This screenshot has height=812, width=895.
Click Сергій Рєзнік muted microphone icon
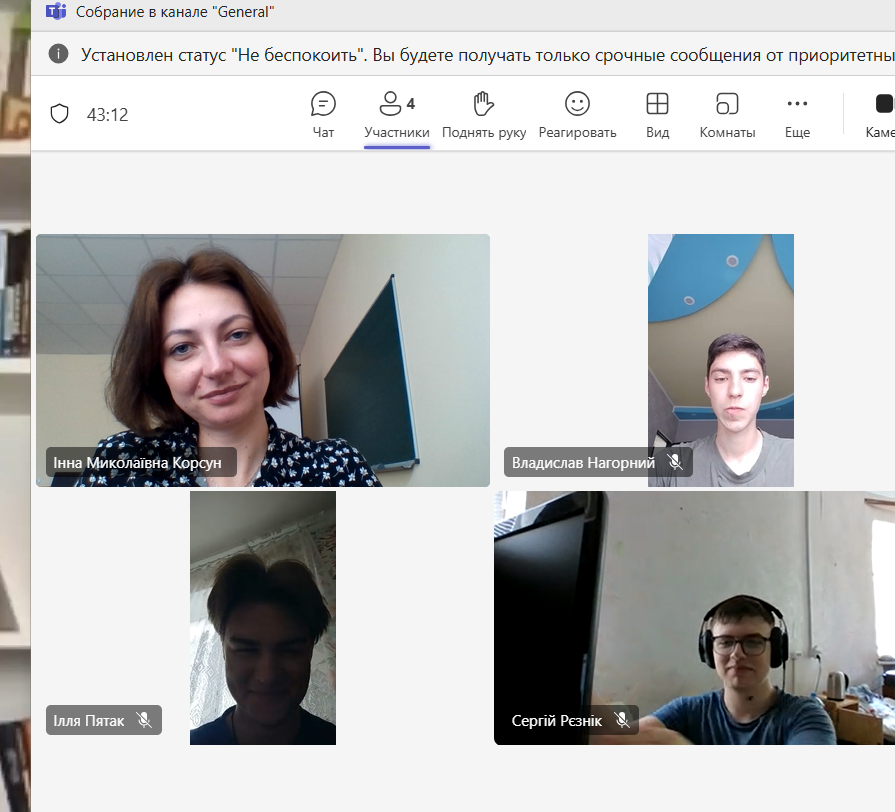point(622,720)
